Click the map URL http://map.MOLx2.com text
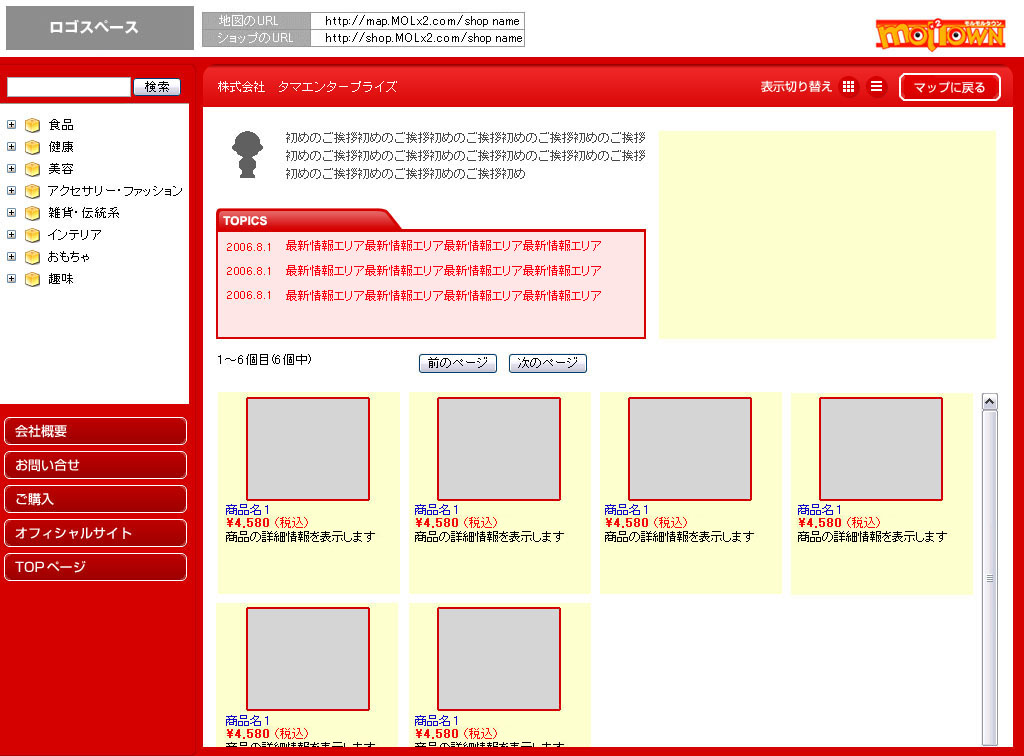 [422, 21]
